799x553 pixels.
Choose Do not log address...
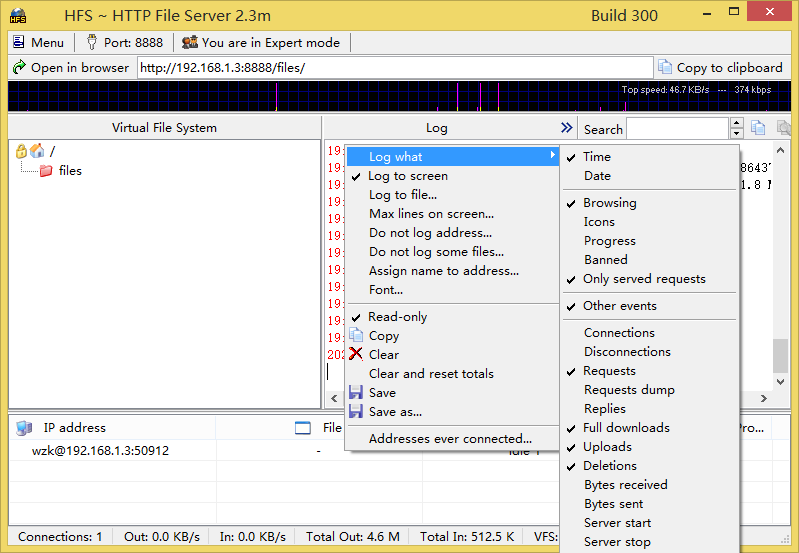(452, 233)
